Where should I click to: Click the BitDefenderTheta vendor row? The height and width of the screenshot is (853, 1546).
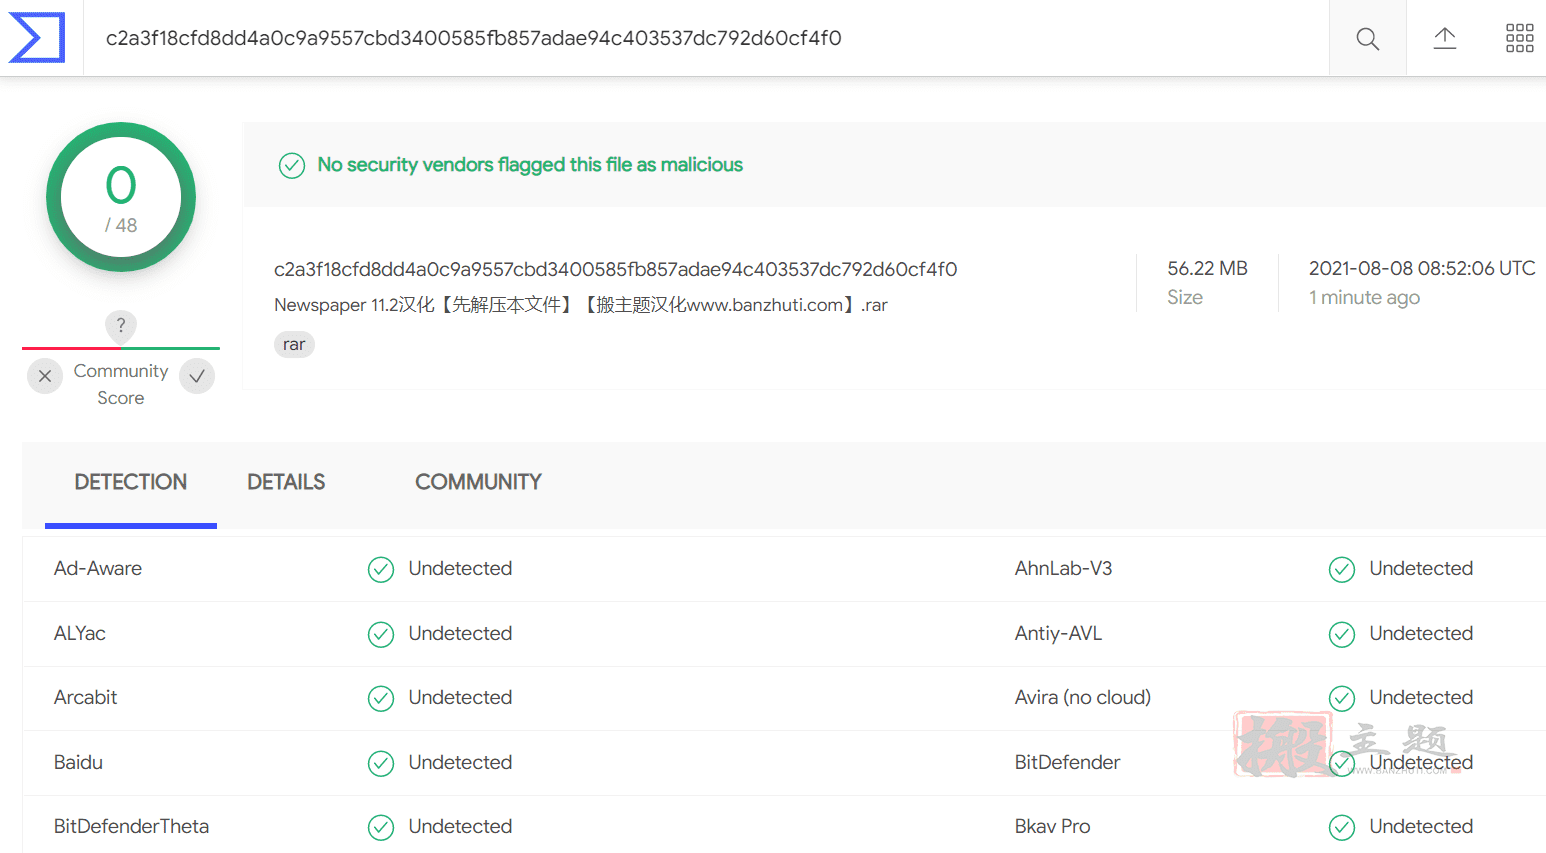pos(784,827)
